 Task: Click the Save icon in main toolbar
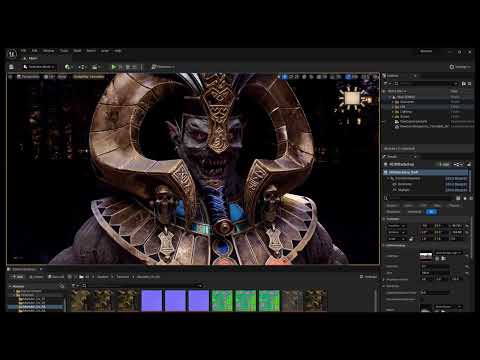click(x=11, y=67)
